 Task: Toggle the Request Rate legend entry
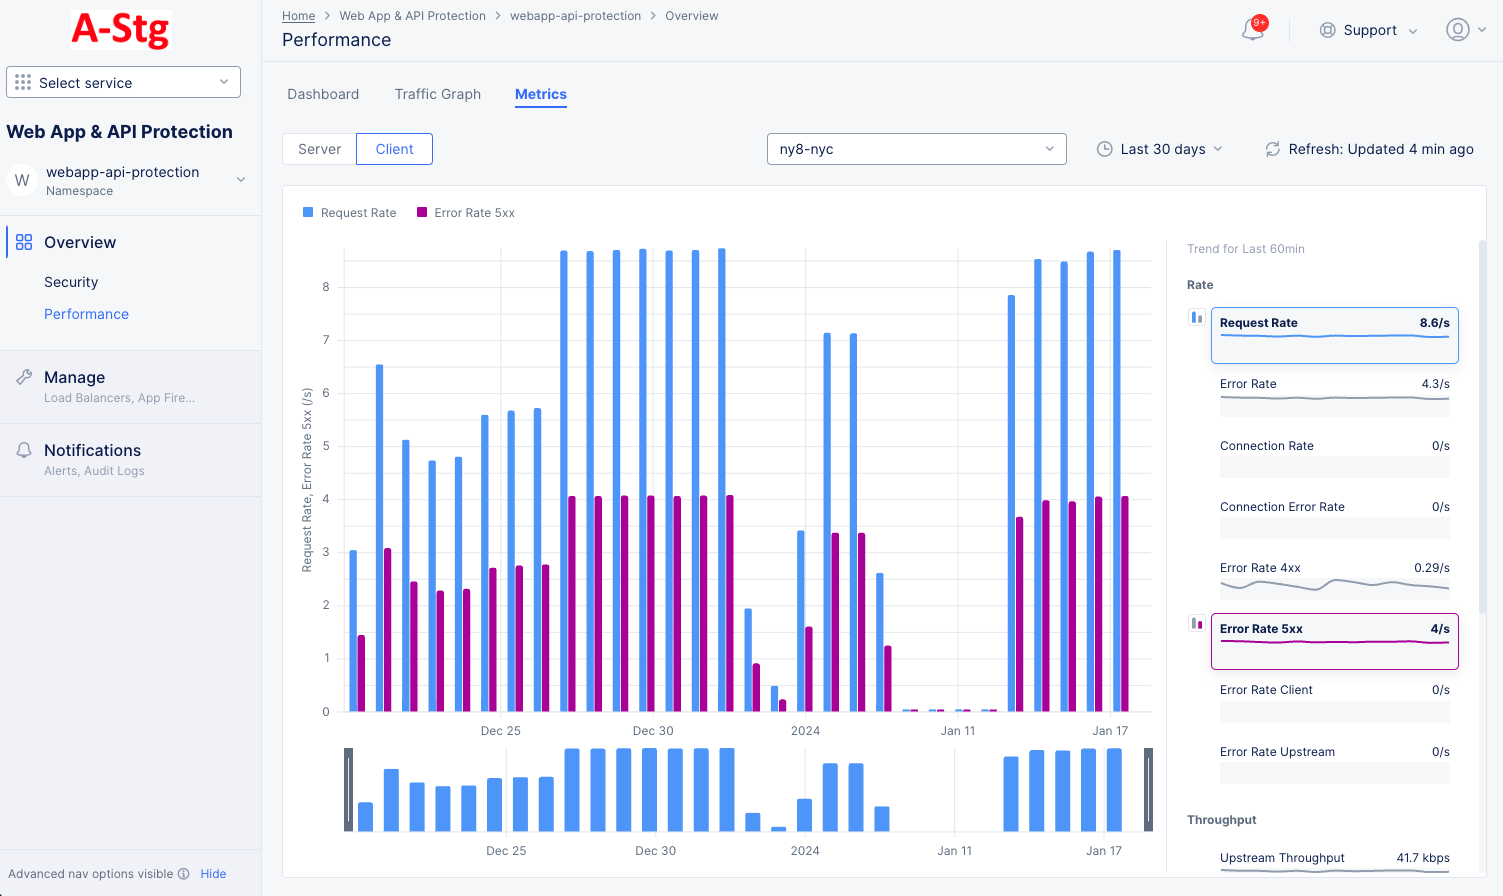click(x=348, y=212)
